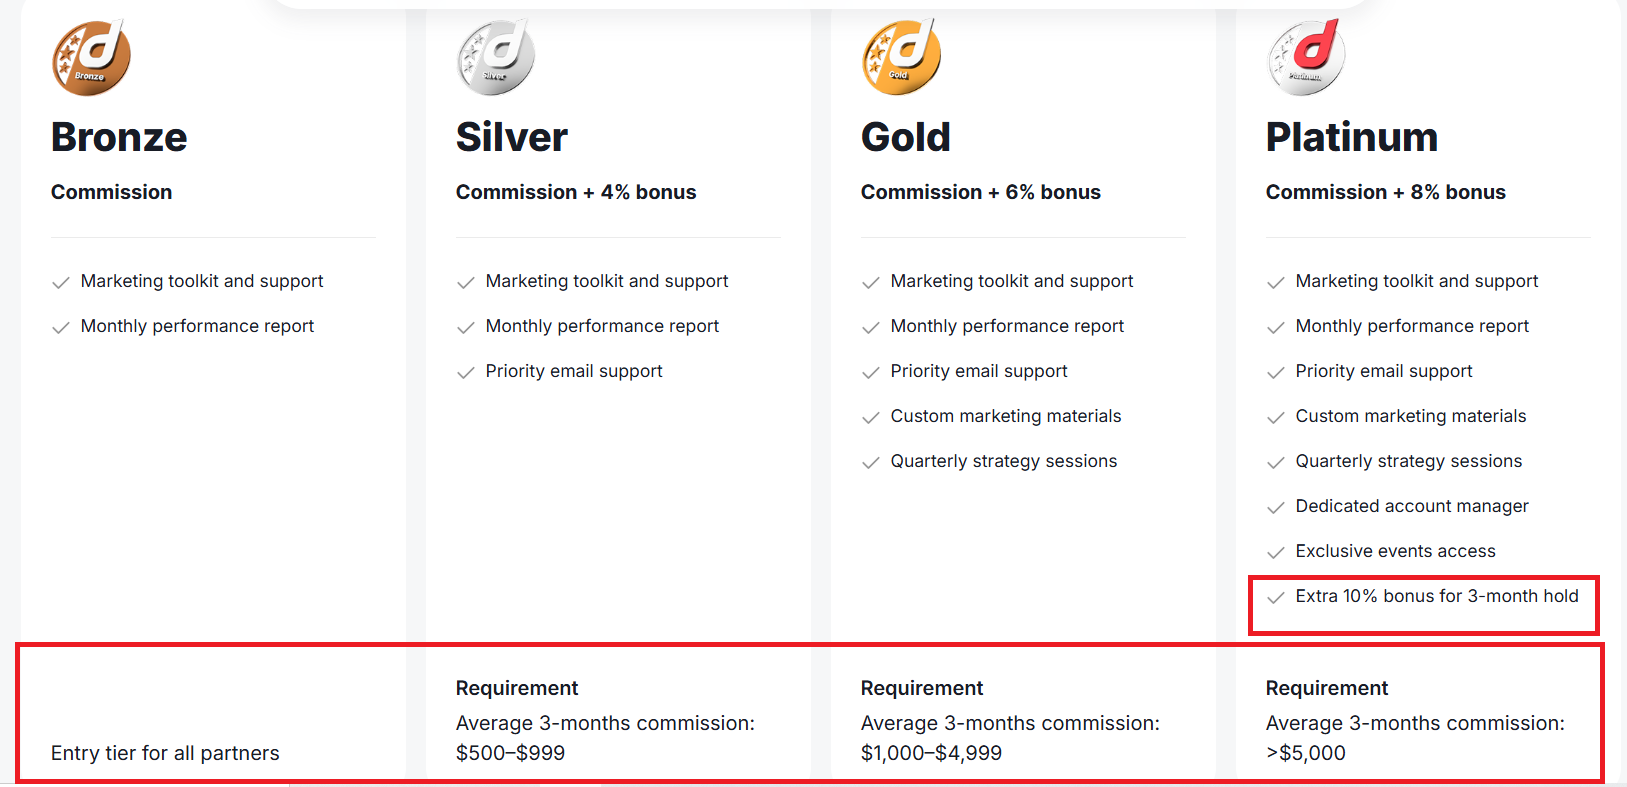Select the Platinum tier heading
This screenshot has width=1627, height=787.
[1351, 137]
